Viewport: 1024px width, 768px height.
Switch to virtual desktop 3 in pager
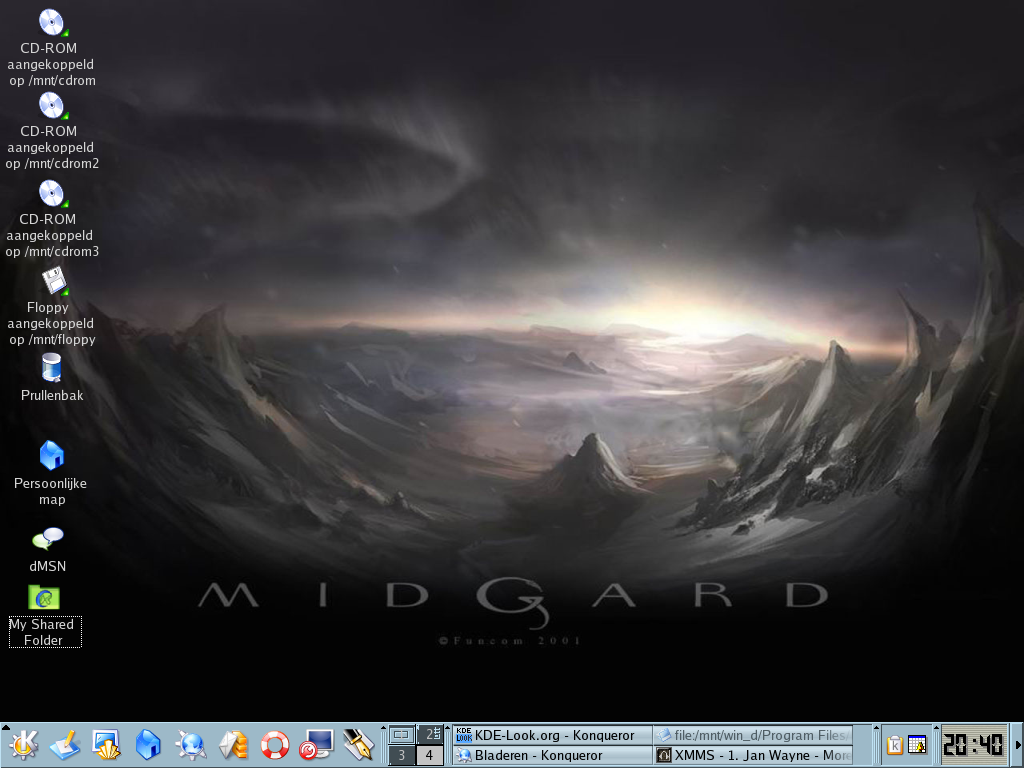pos(402,756)
